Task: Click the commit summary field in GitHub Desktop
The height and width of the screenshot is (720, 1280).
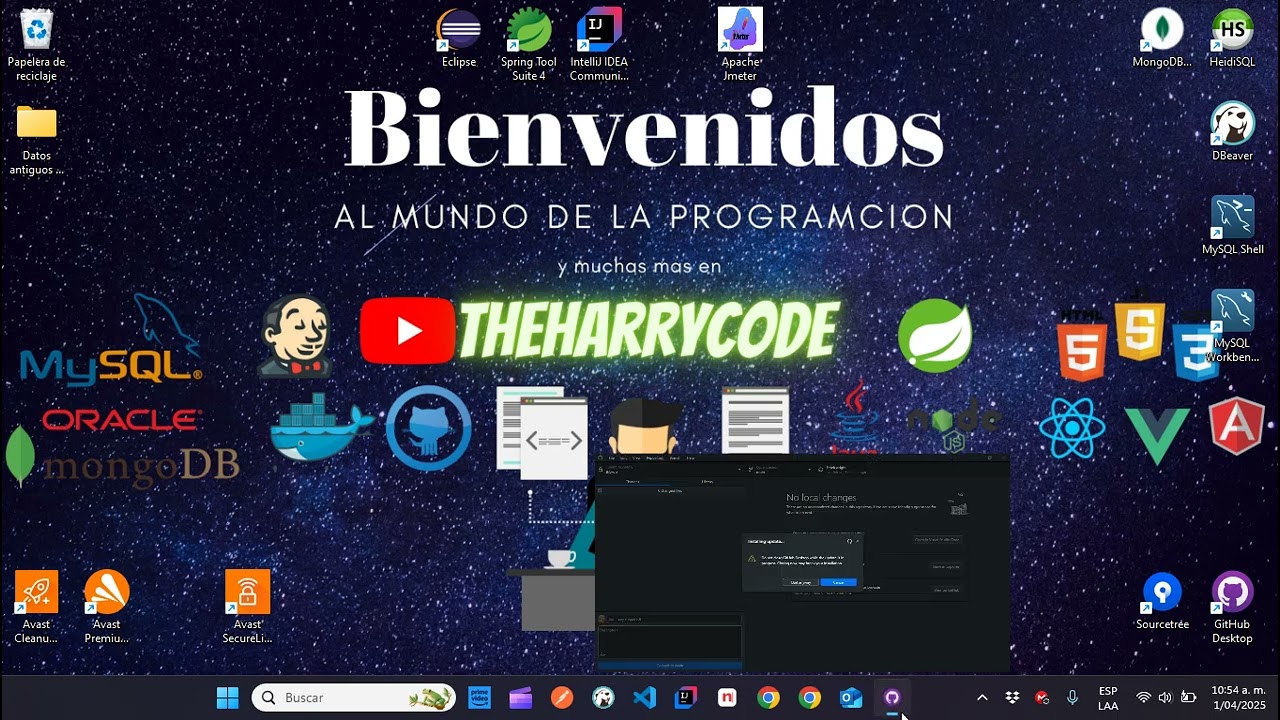Action: 674,619
